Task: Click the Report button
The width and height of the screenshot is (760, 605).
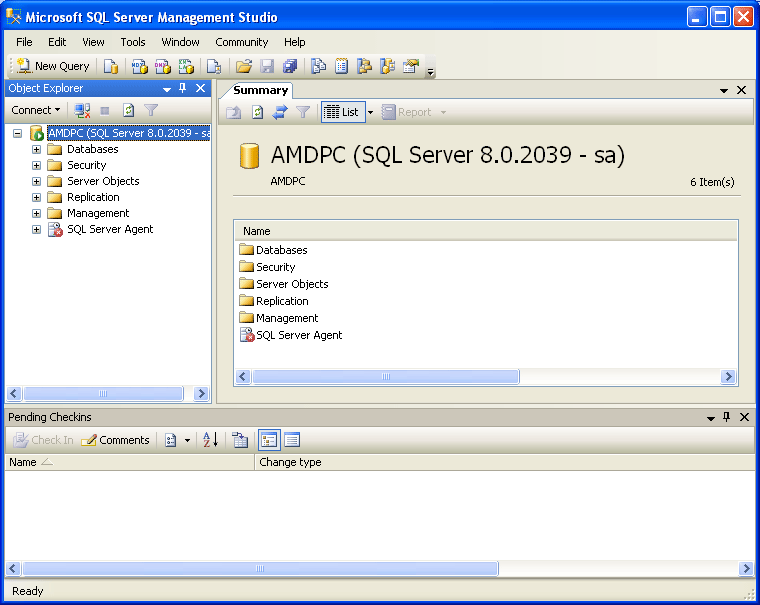Action: click(x=408, y=112)
